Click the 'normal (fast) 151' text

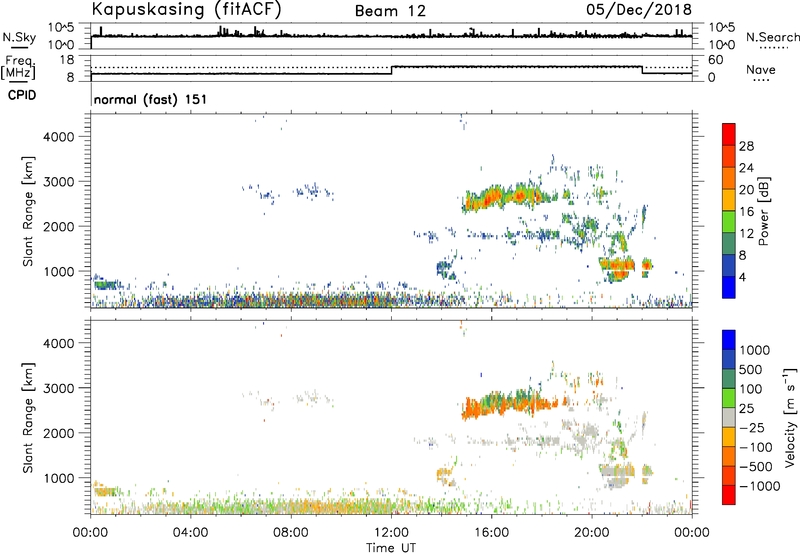point(151,99)
